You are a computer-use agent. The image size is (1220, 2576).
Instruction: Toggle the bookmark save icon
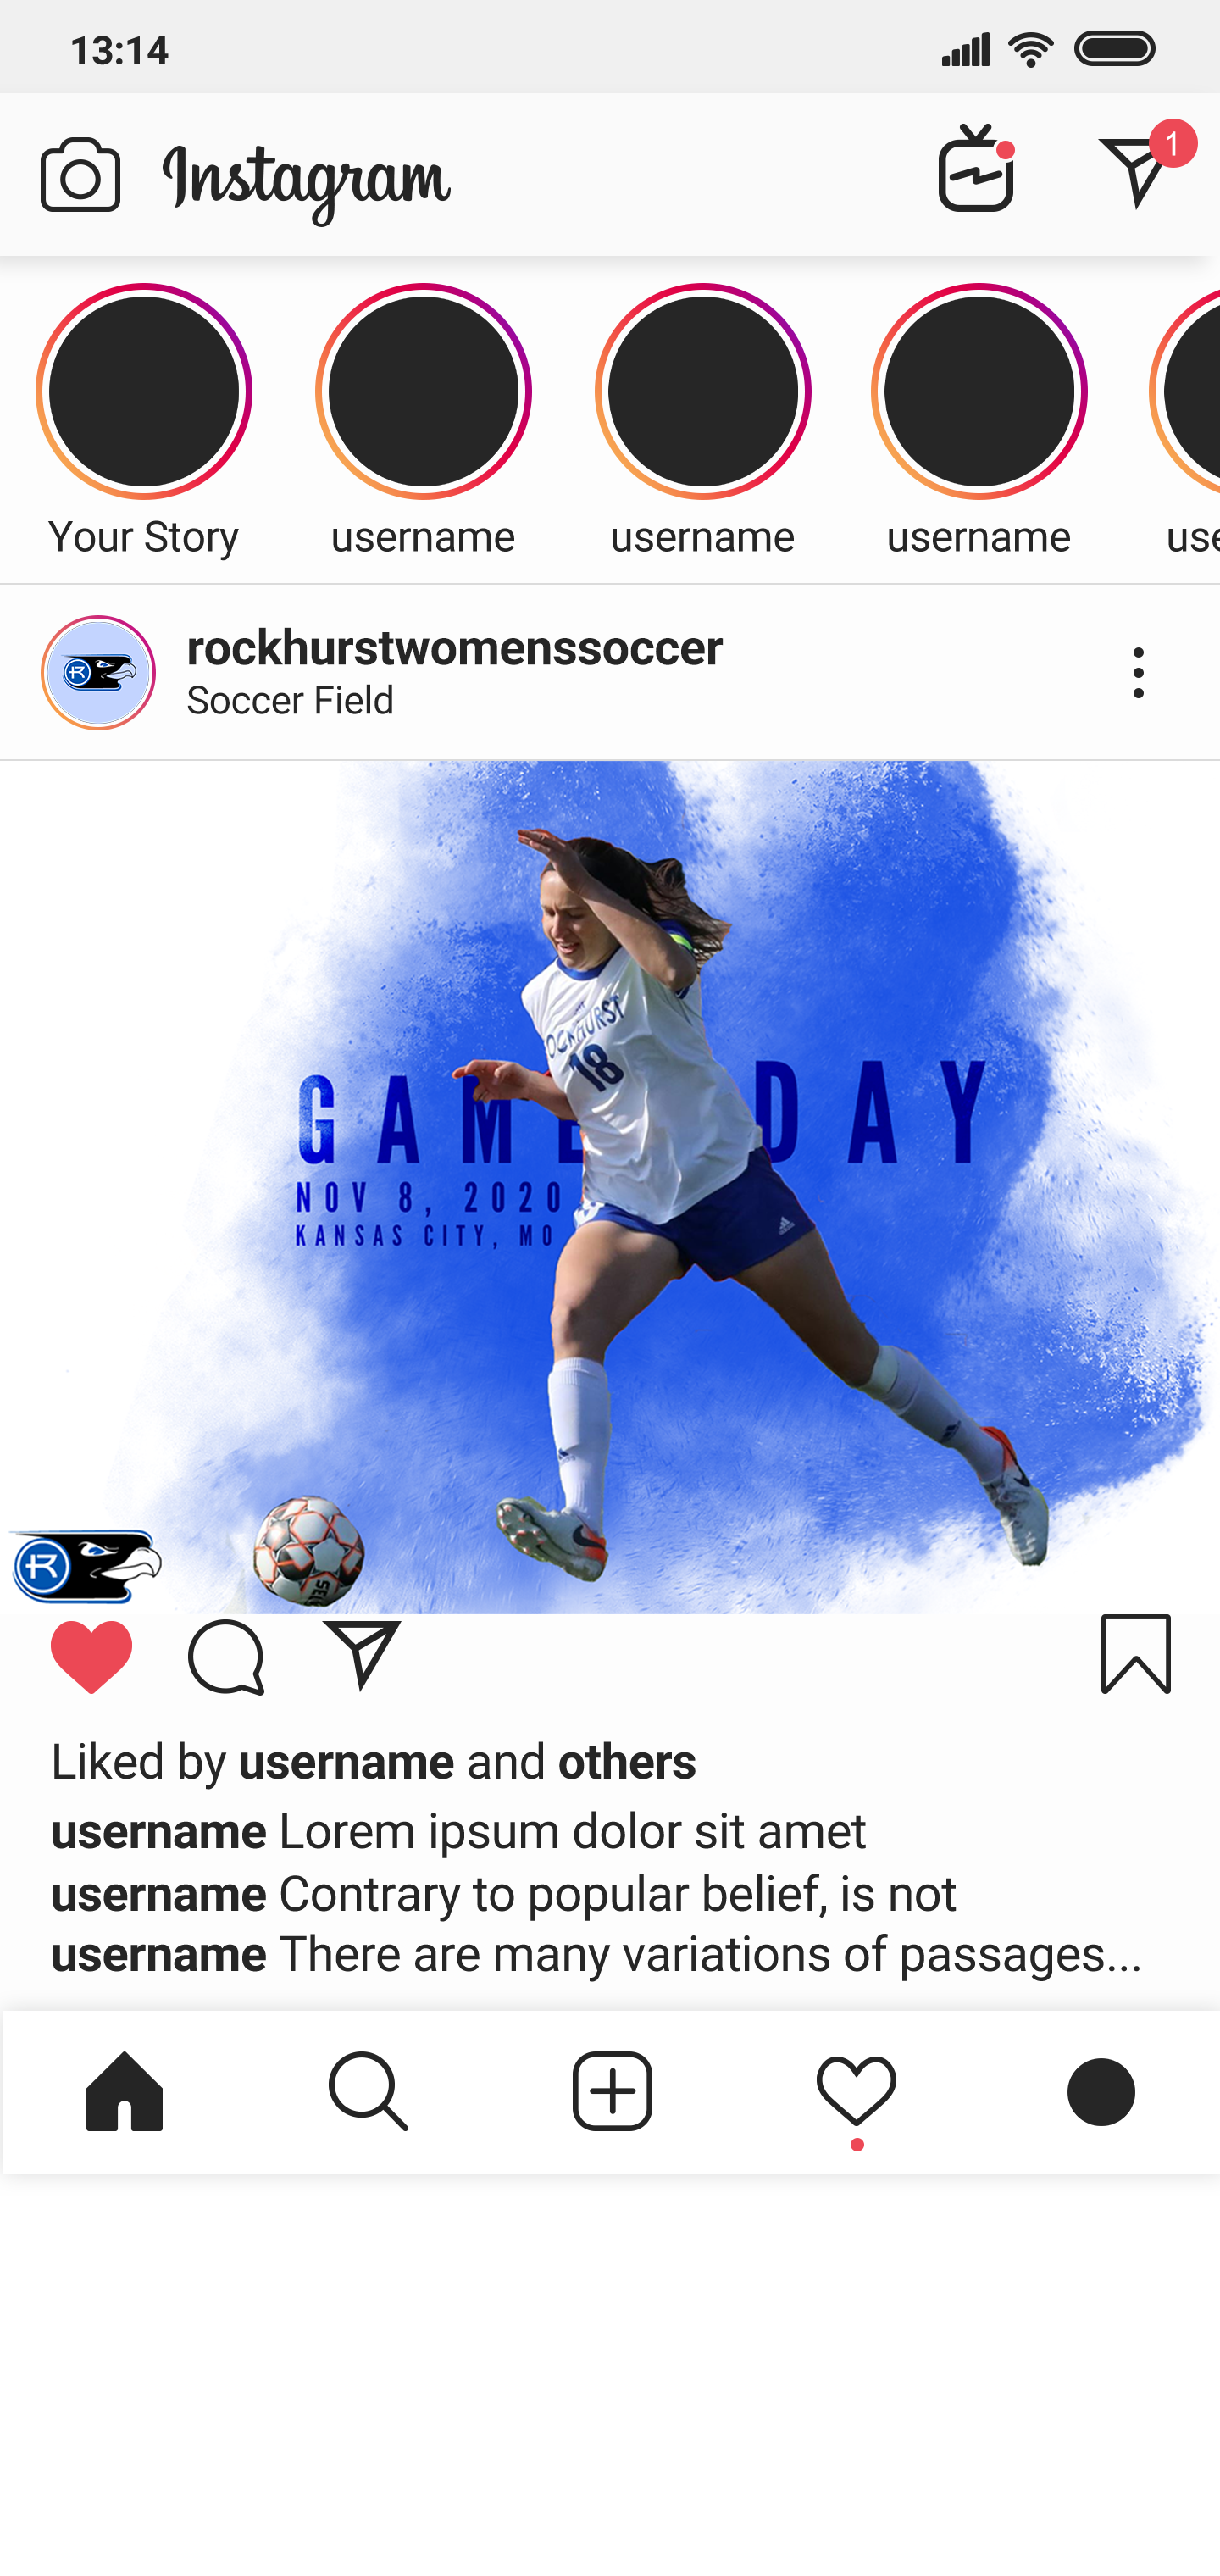(1136, 1654)
